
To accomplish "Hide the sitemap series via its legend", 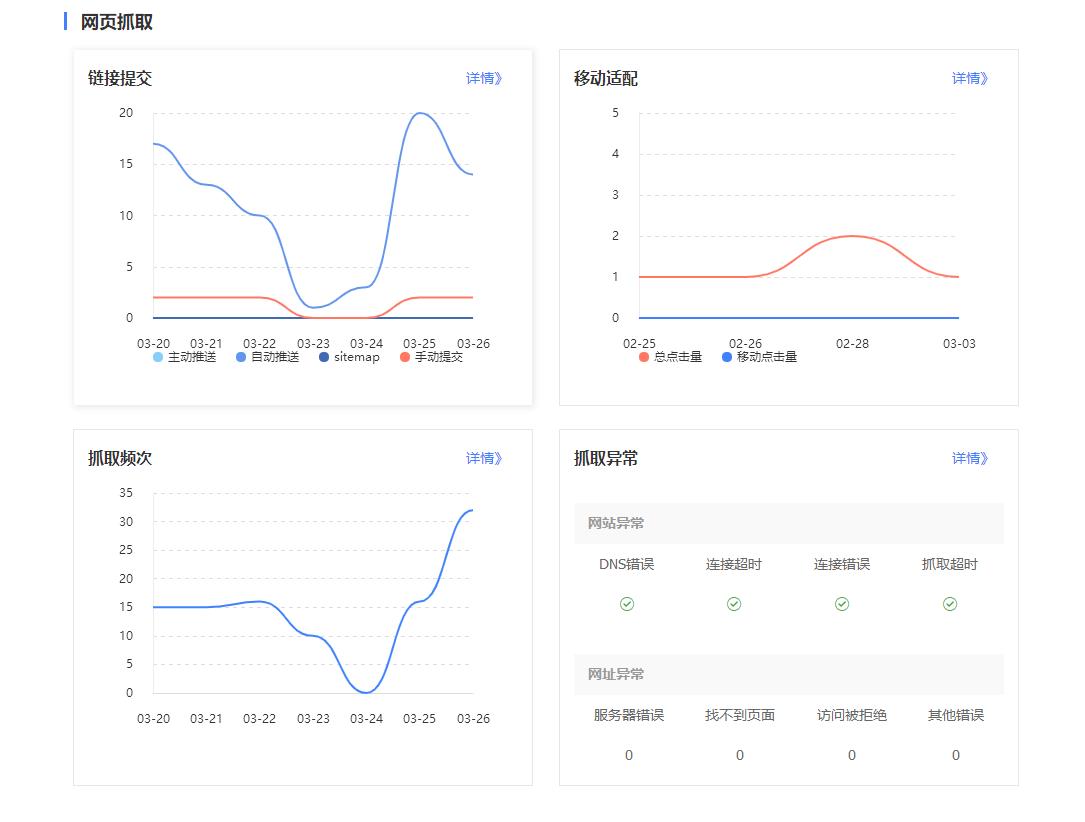I will [349, 357].
